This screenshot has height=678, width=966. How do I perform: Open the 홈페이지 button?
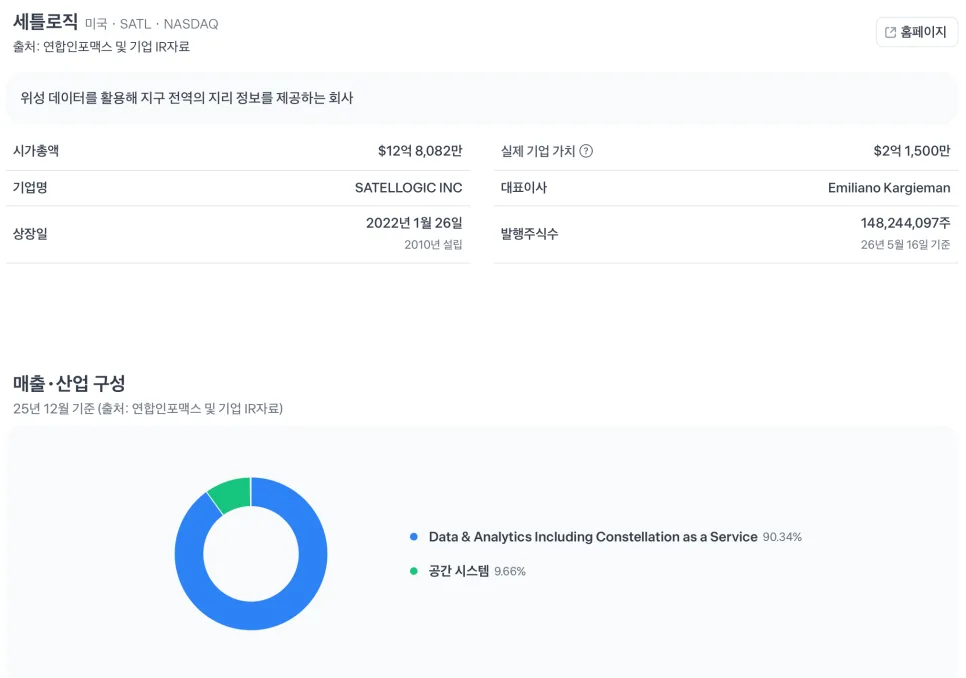916,32
